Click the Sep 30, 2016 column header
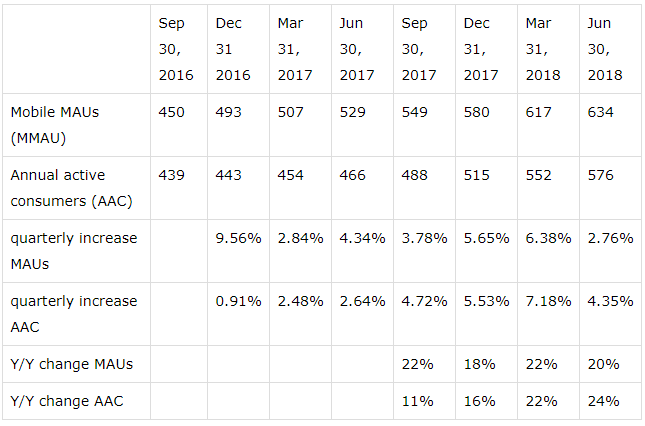Viewport: 645px width, 426px height. tap(176, 49)
